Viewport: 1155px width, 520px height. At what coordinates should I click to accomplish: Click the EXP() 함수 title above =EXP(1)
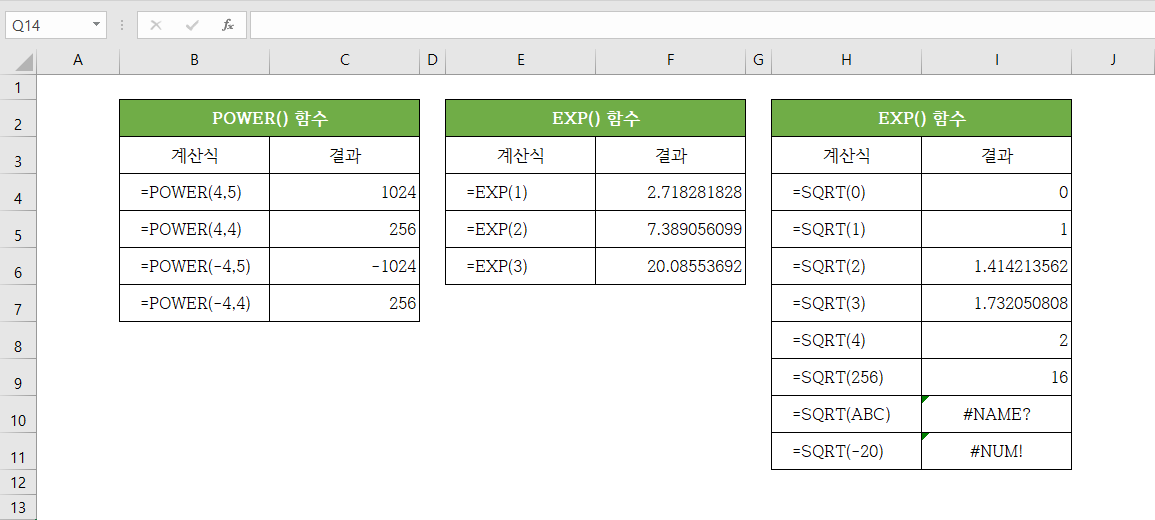[x=595, y=118]
